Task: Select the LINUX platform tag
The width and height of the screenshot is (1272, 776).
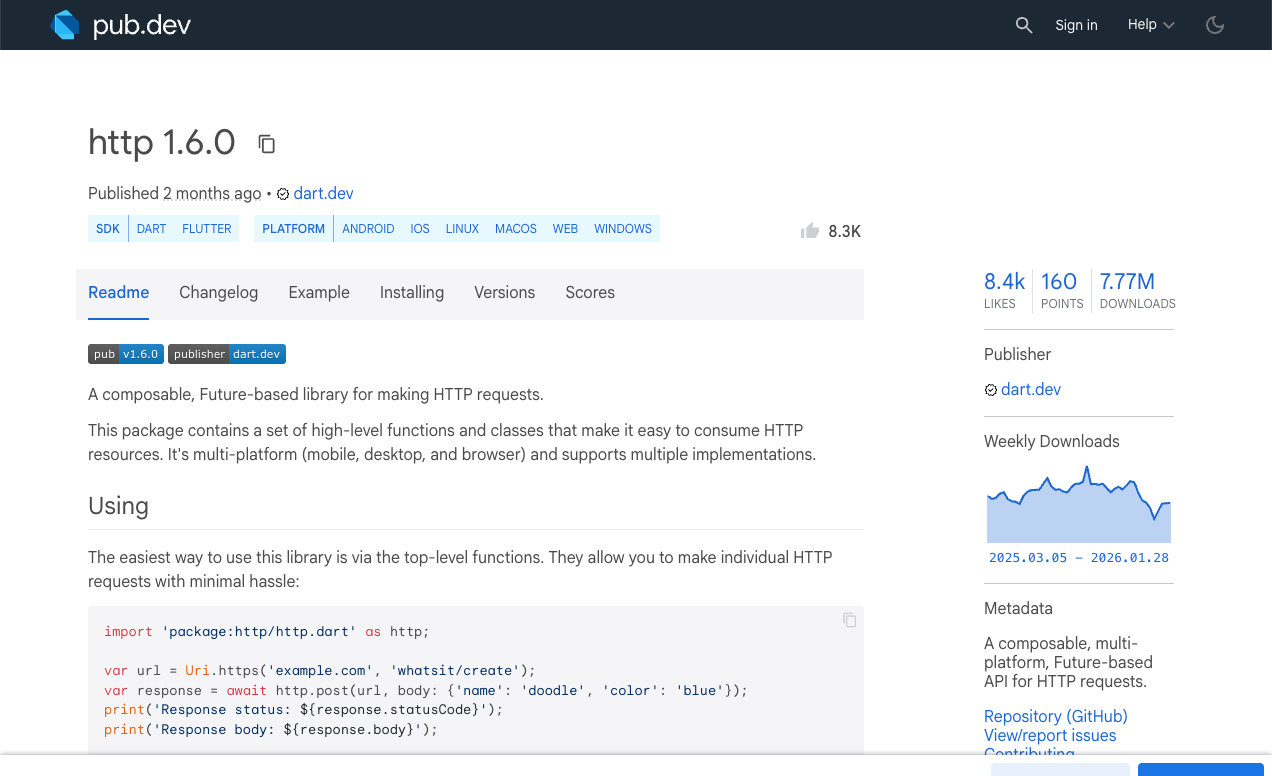Action: 462,229
